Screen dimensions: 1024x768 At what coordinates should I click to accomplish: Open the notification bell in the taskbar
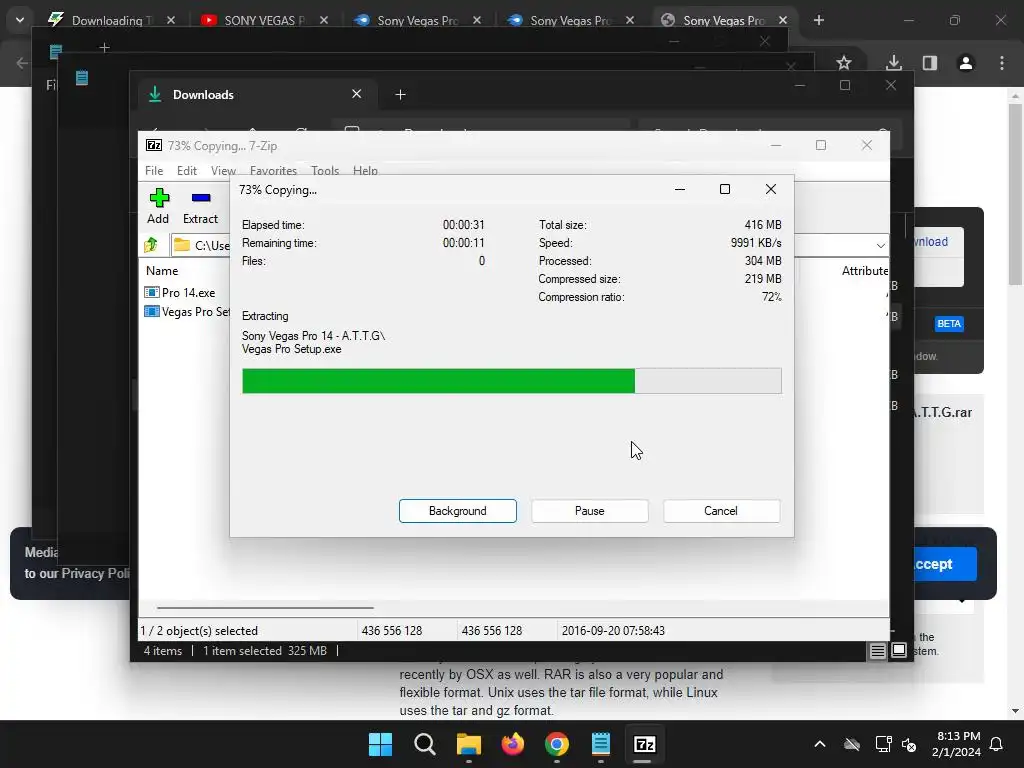coord(997,744)
